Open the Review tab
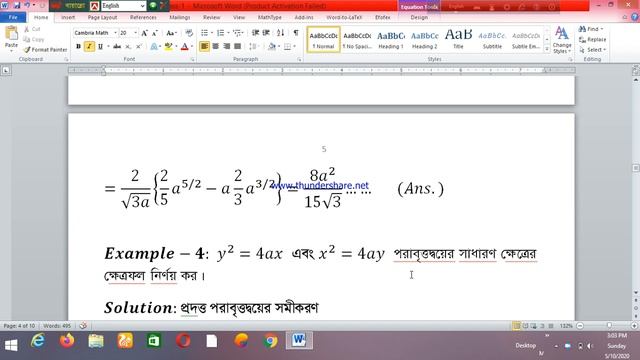The height and width of the screenshot is (360, 640). pos(211,18)
